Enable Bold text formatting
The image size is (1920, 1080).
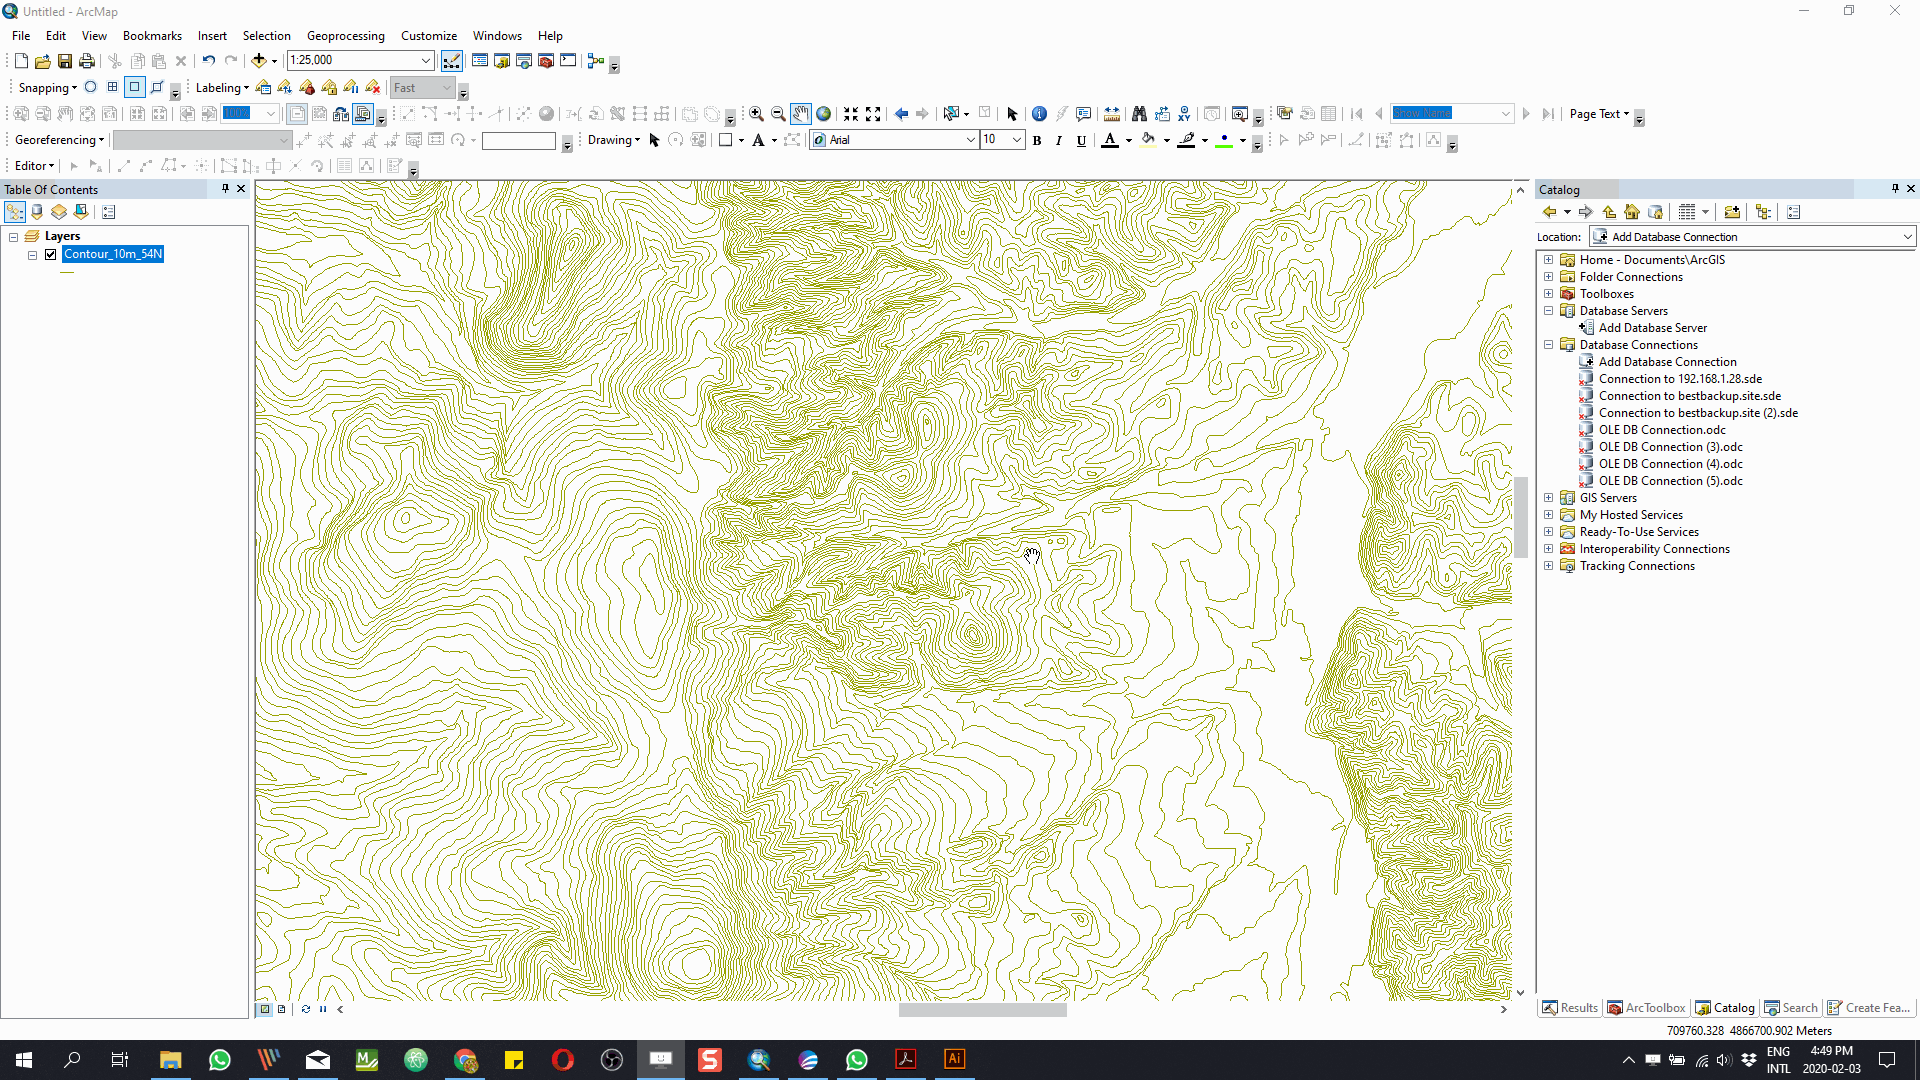tap(1037, 140)
